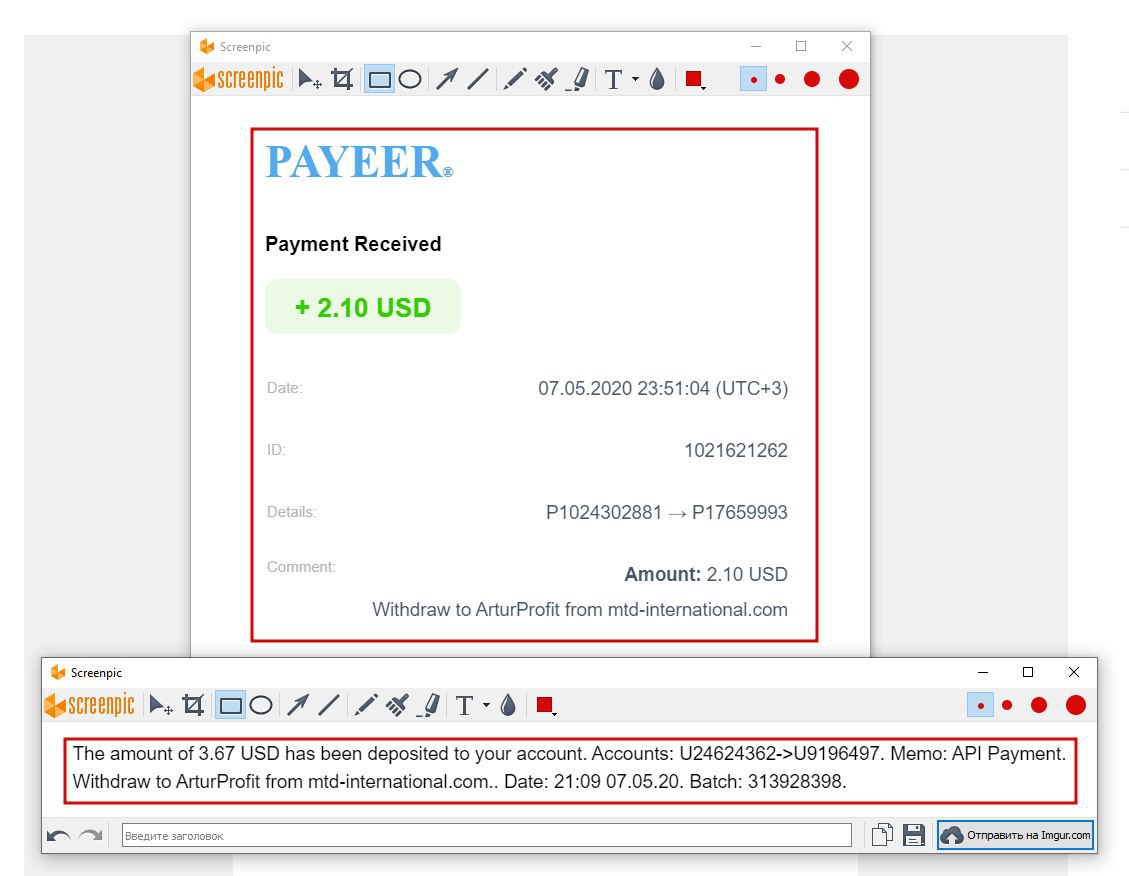1129x876 pixels.
Task: Select move tool in bottom Screenpic window
Action: pyautogui.click(x=161, y=705)
